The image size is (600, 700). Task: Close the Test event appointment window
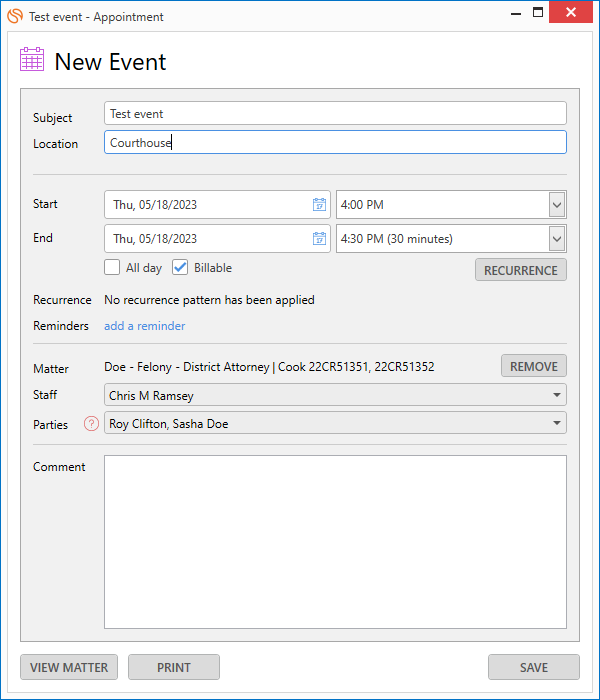coord(571,14)
